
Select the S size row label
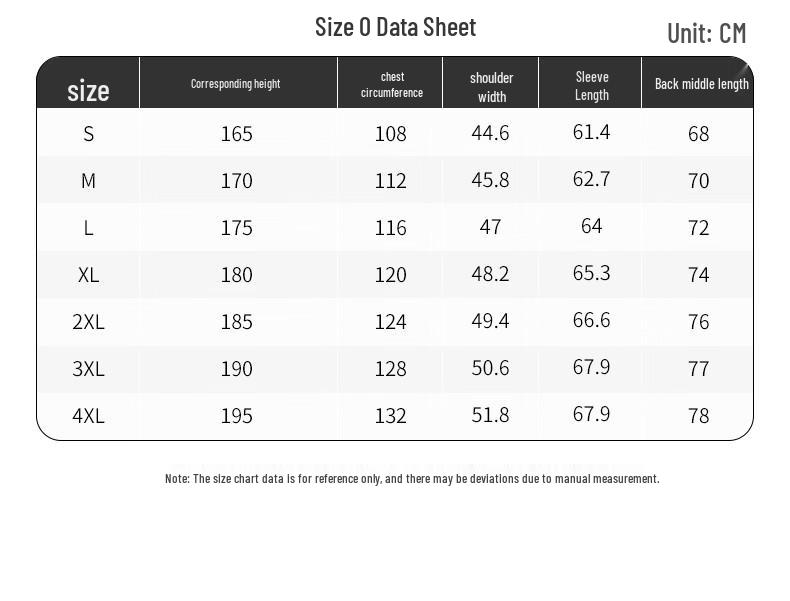tap(88, 133)
